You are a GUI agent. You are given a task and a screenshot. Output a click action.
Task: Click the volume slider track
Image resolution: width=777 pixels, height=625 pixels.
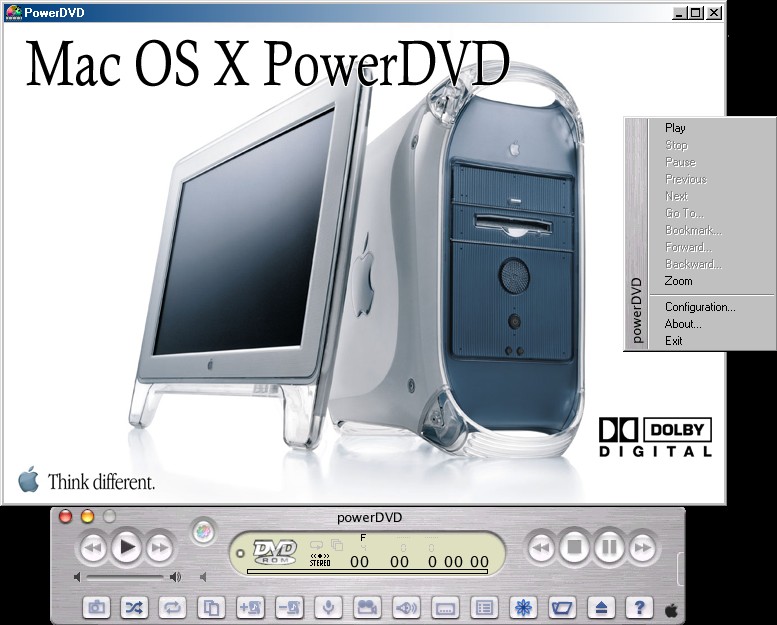pyautogui.click(x=125, y=577)
